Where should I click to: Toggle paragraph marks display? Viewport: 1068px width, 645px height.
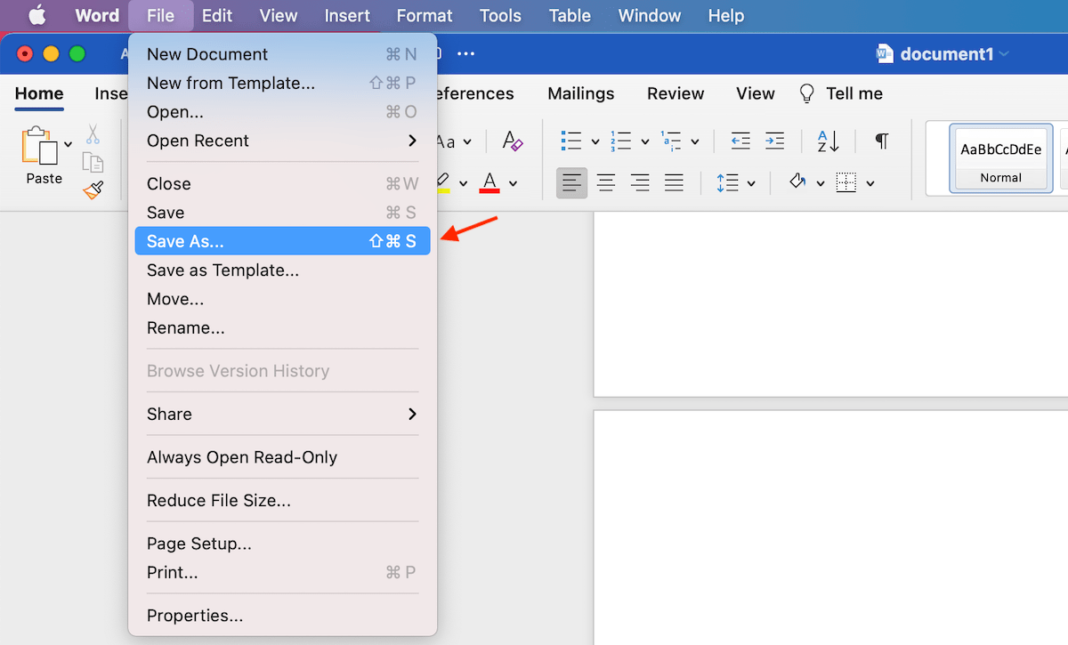pyautogui.click(x=880, y=141)
